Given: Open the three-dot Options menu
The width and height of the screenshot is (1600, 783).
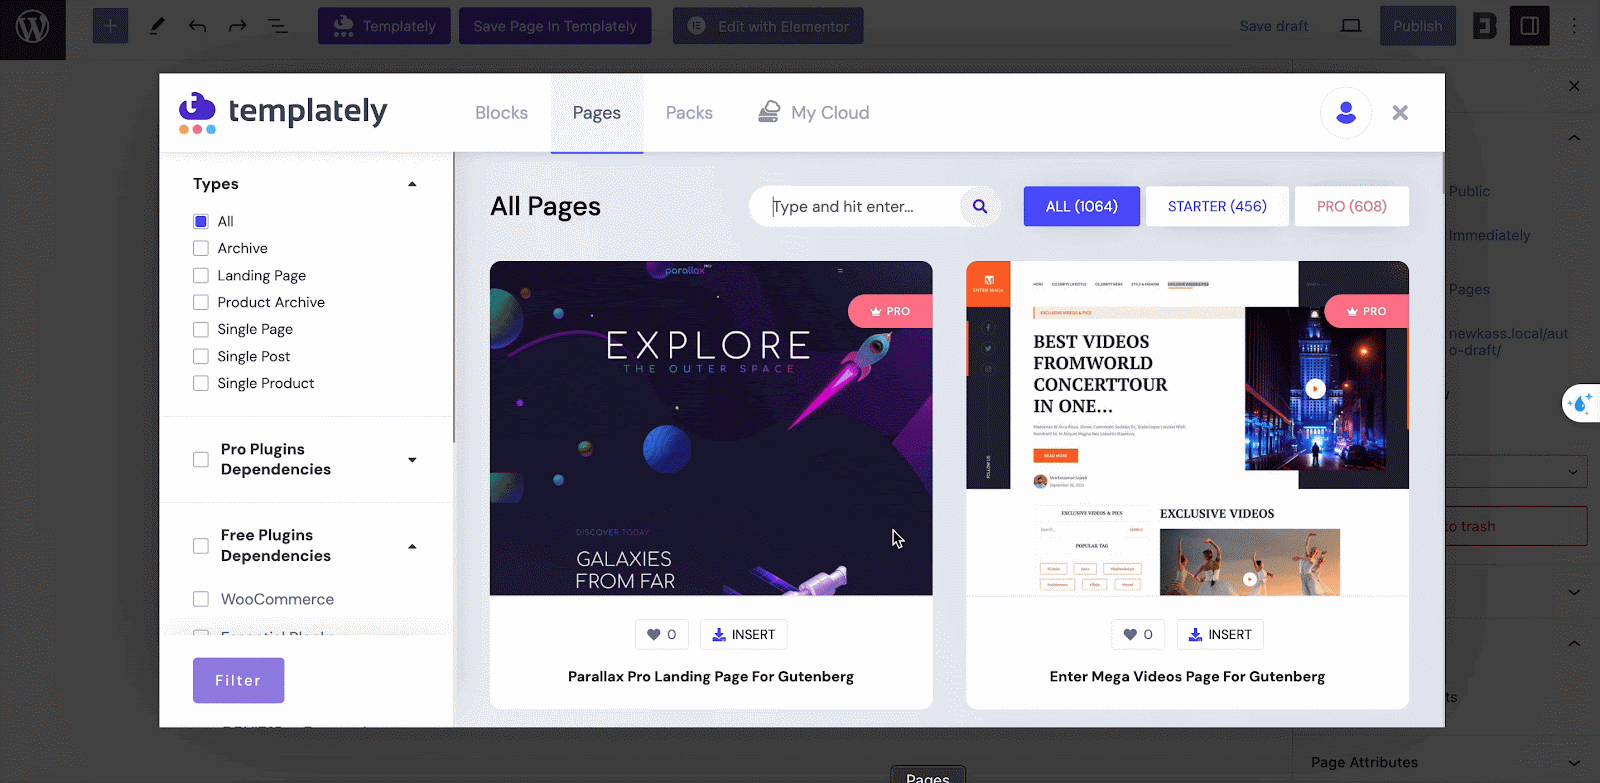Looking at the screenshot, I should [x=1574, y=26].
